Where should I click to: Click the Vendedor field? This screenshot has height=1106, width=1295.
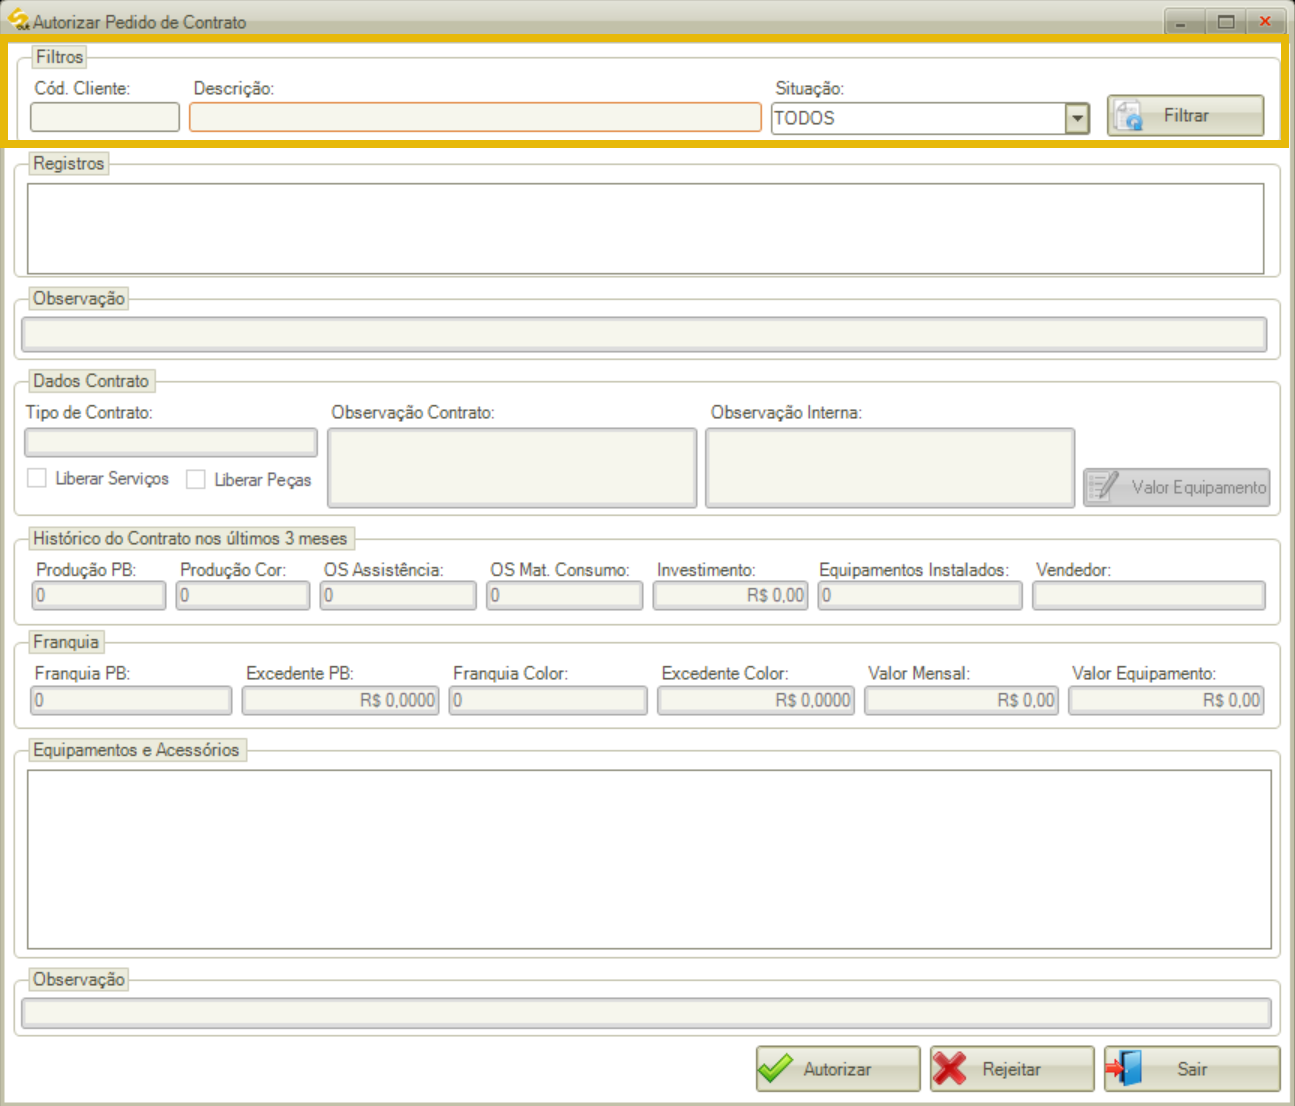coord(1149,595)
